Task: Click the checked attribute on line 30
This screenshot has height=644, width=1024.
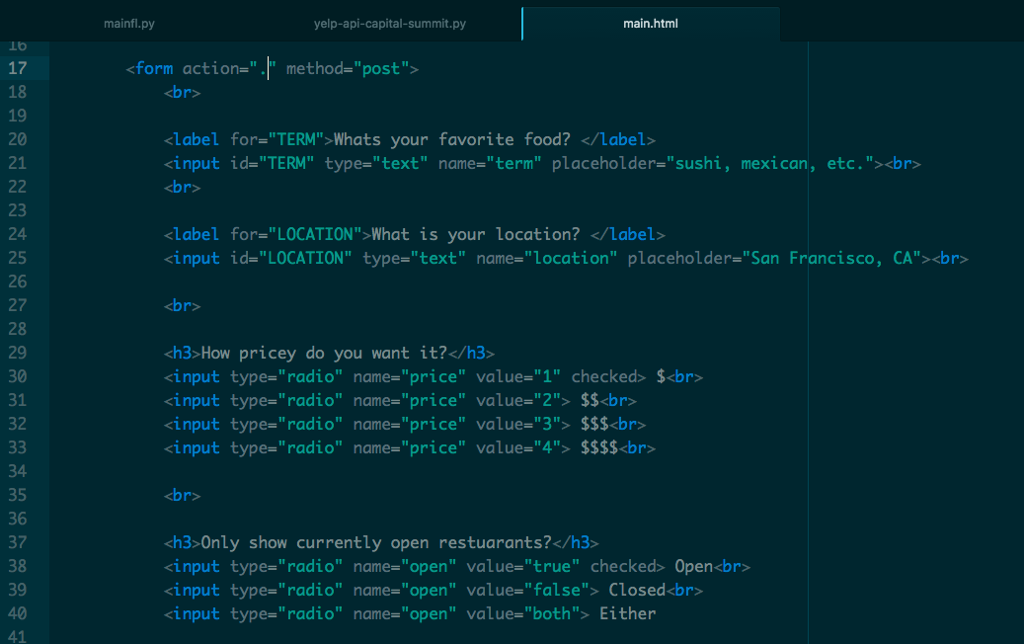Action: [603, 376]
